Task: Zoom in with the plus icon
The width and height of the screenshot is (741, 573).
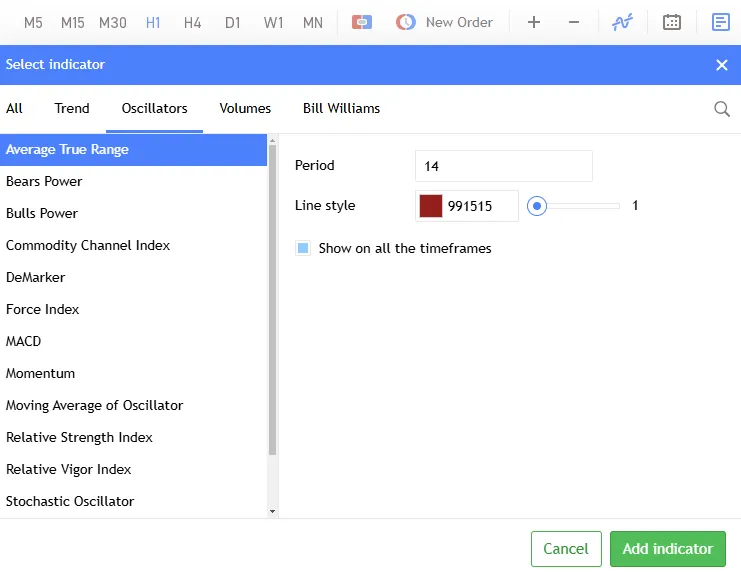Action: pyautogui.click(x=534, y=22)
